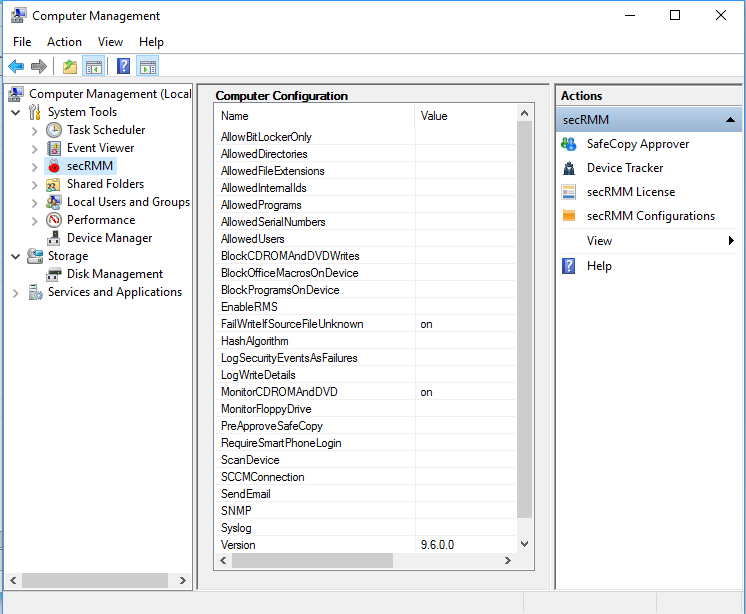Screen dimensions: 746x614
Task: Expand the secRMM tree node
Action: 34,167
